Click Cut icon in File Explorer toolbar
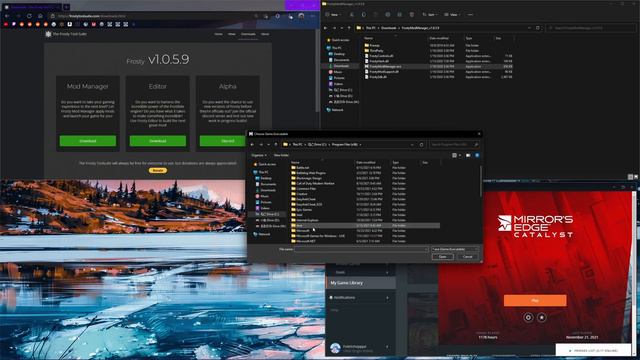The width and height of the screenshot is (640, 360). tap(352, 15)
